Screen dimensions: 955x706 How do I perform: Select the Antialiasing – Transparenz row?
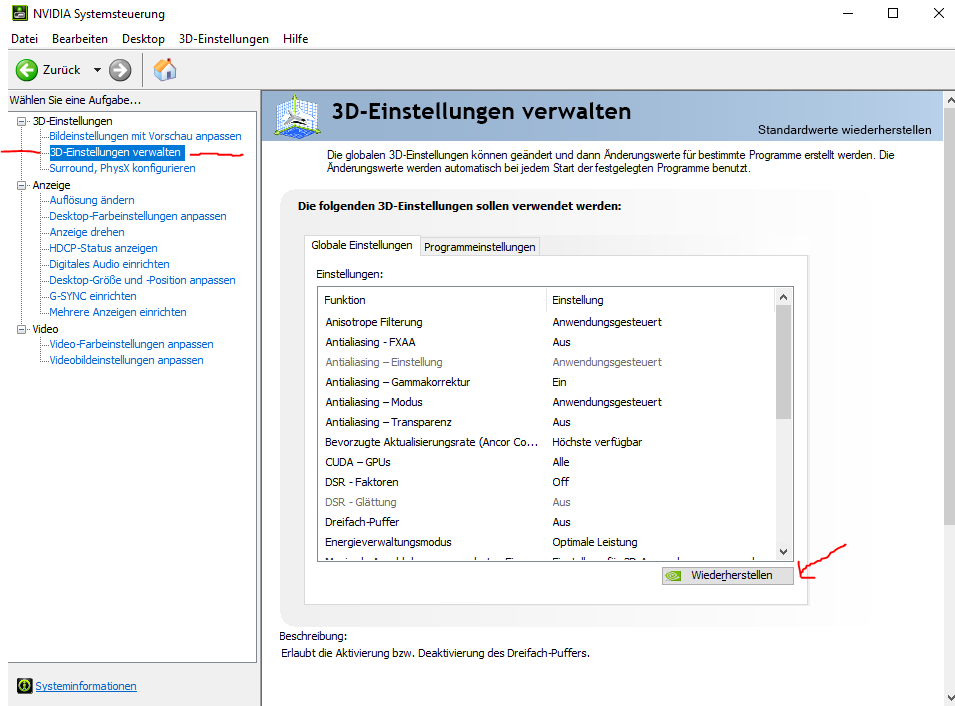[547, 422]
